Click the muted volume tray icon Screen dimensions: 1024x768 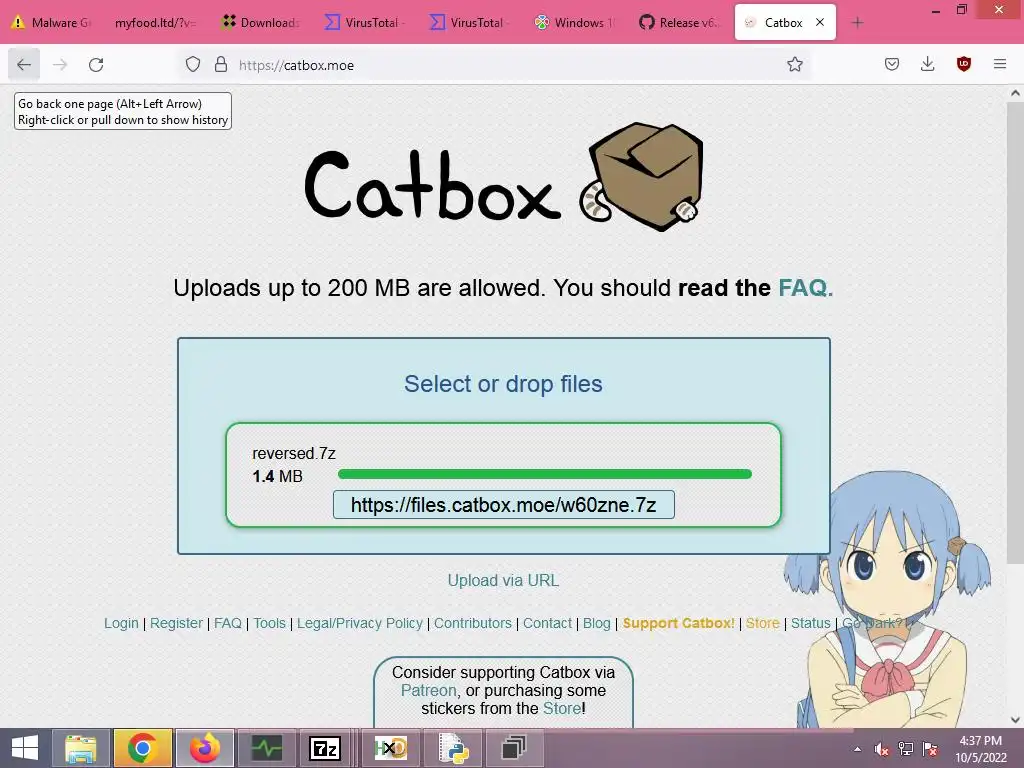[x=882, y=749]
